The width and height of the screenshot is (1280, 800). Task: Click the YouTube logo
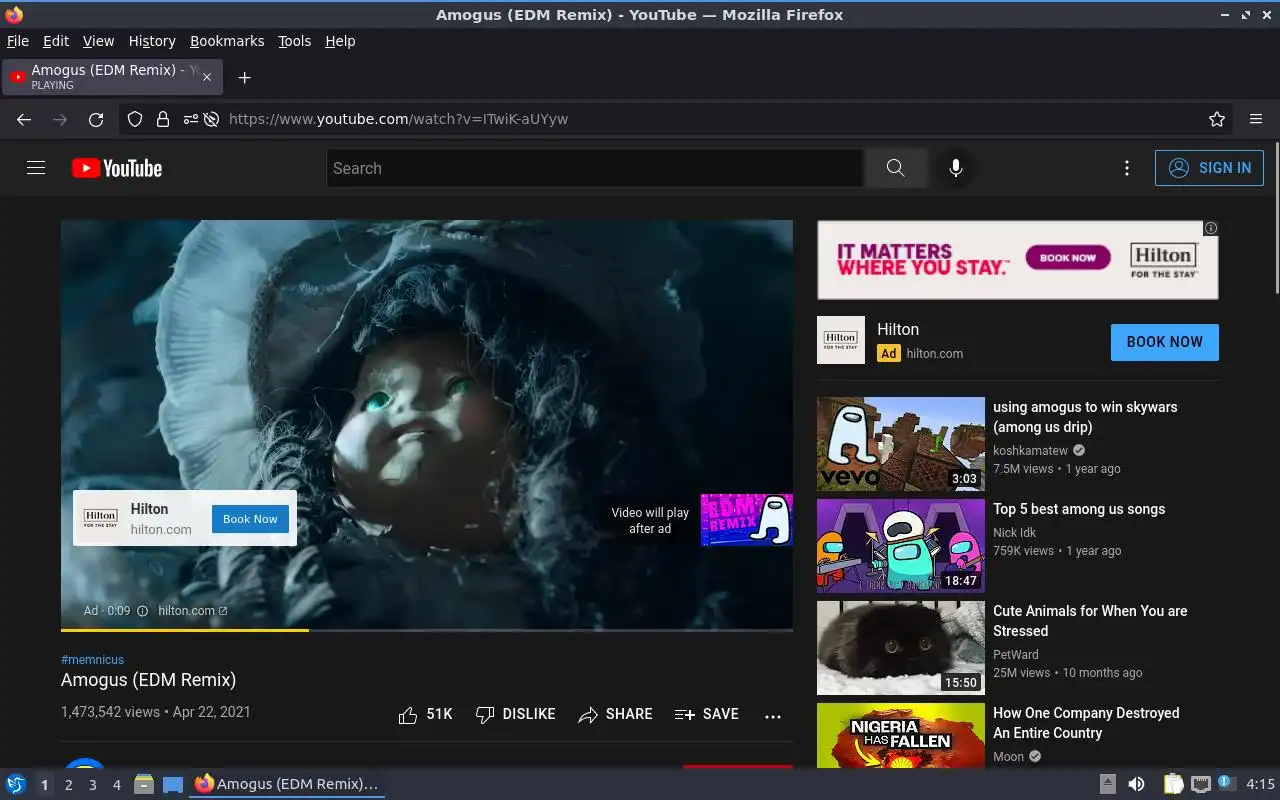coord(117,168)
